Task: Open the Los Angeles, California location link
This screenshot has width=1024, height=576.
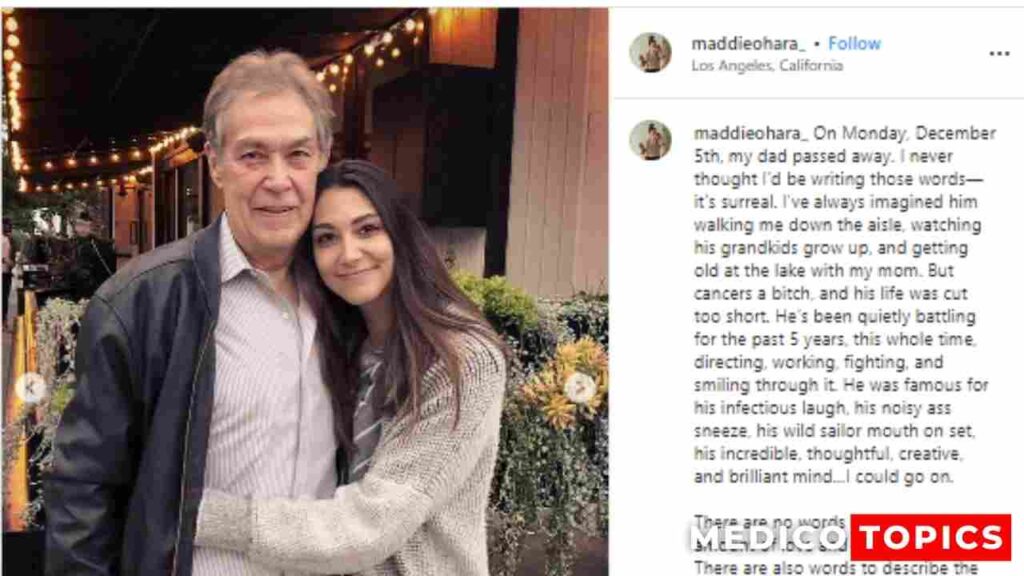Action: [x=767, y=66]
